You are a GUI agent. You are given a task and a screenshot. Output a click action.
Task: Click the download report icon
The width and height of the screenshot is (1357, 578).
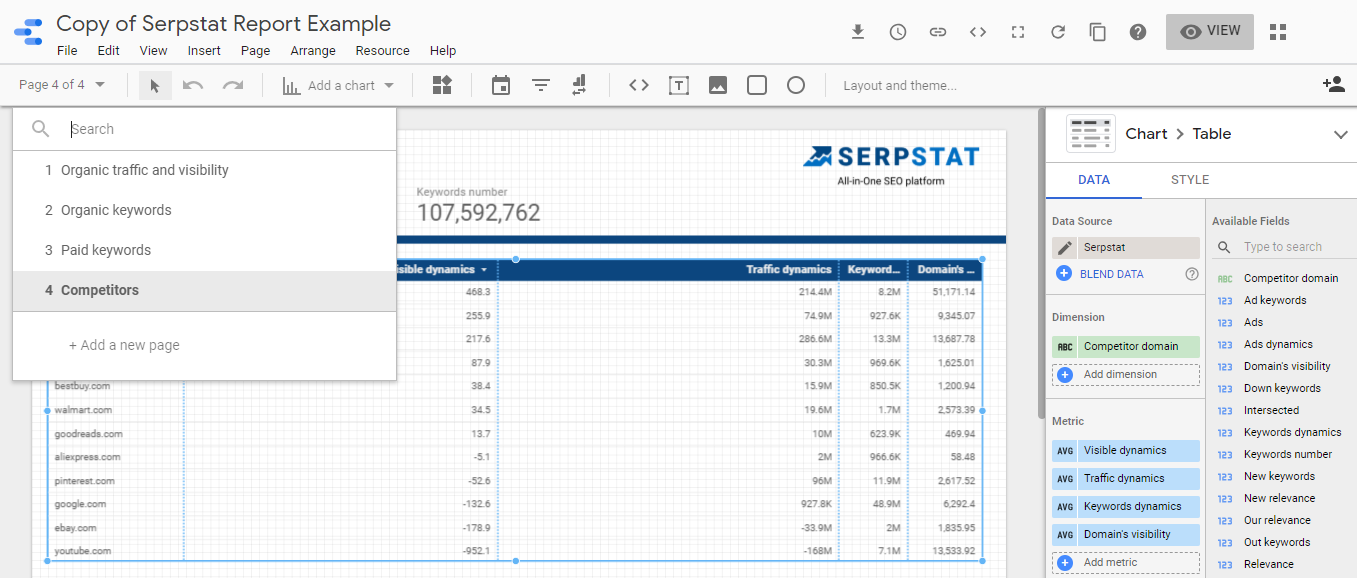pos(857,32)
